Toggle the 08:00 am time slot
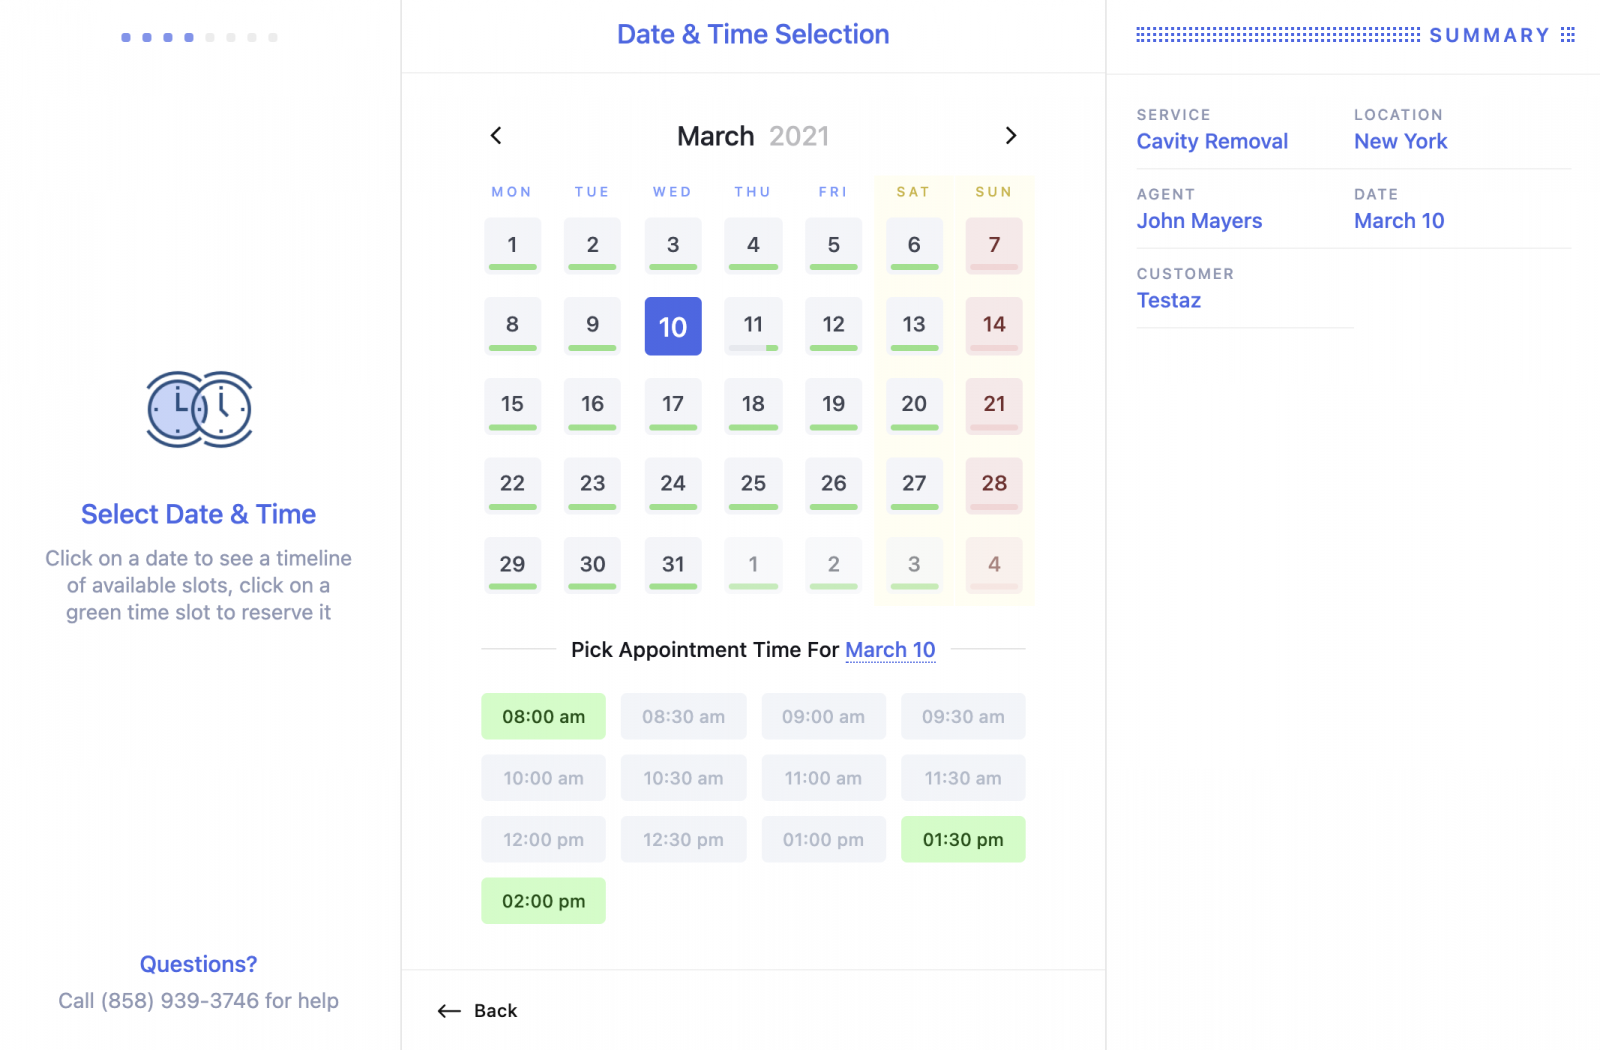This screenshot has height=1050, width=1600. (543, 716)
